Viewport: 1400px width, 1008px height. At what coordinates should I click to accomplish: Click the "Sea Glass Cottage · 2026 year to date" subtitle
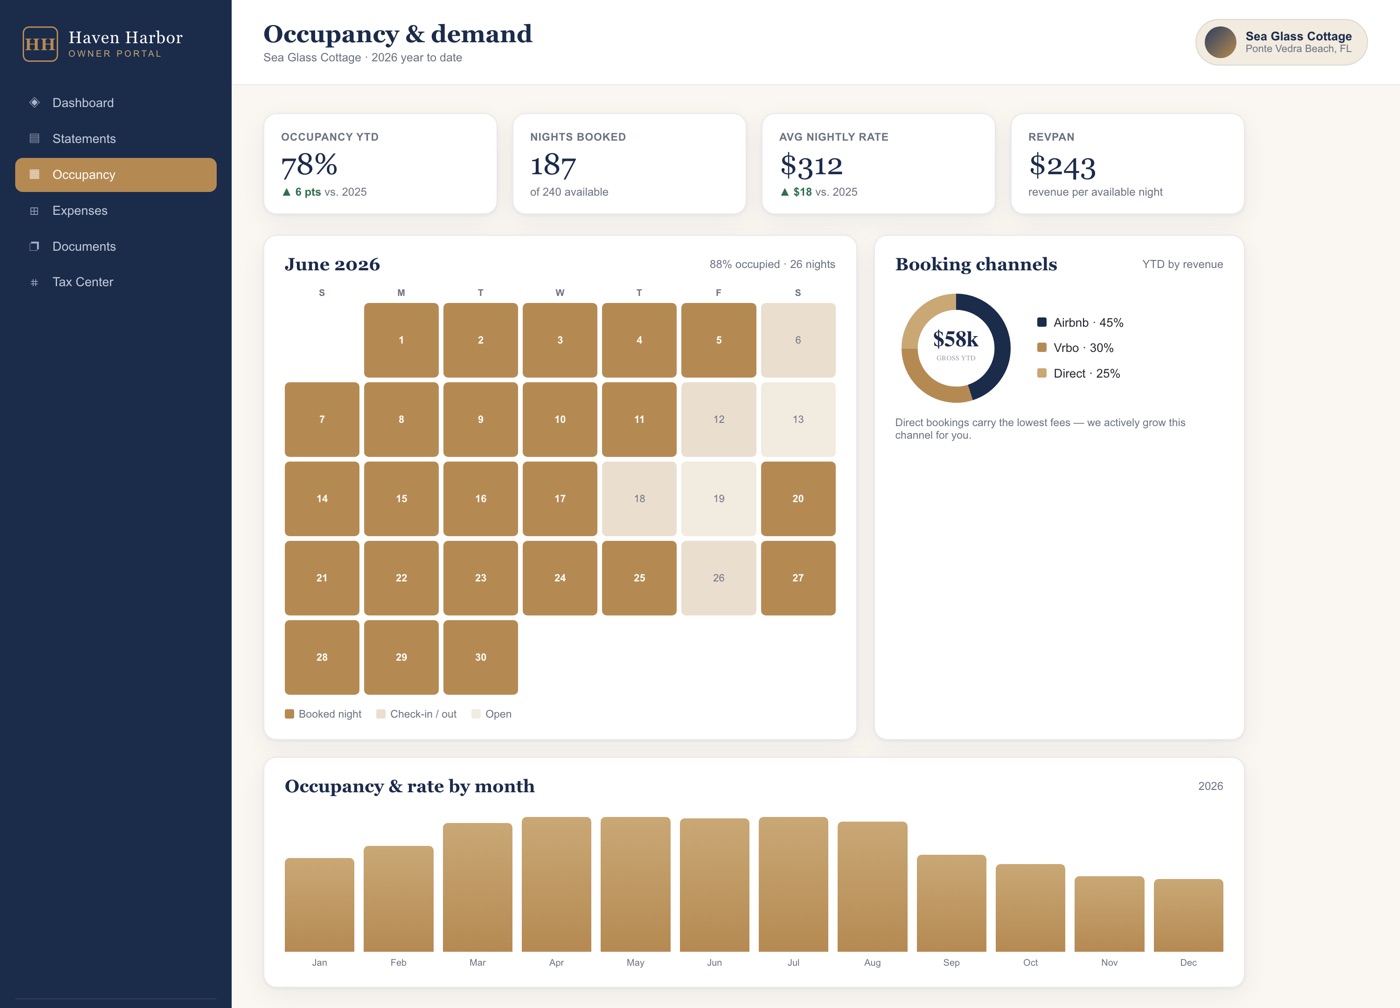(363, 58)
